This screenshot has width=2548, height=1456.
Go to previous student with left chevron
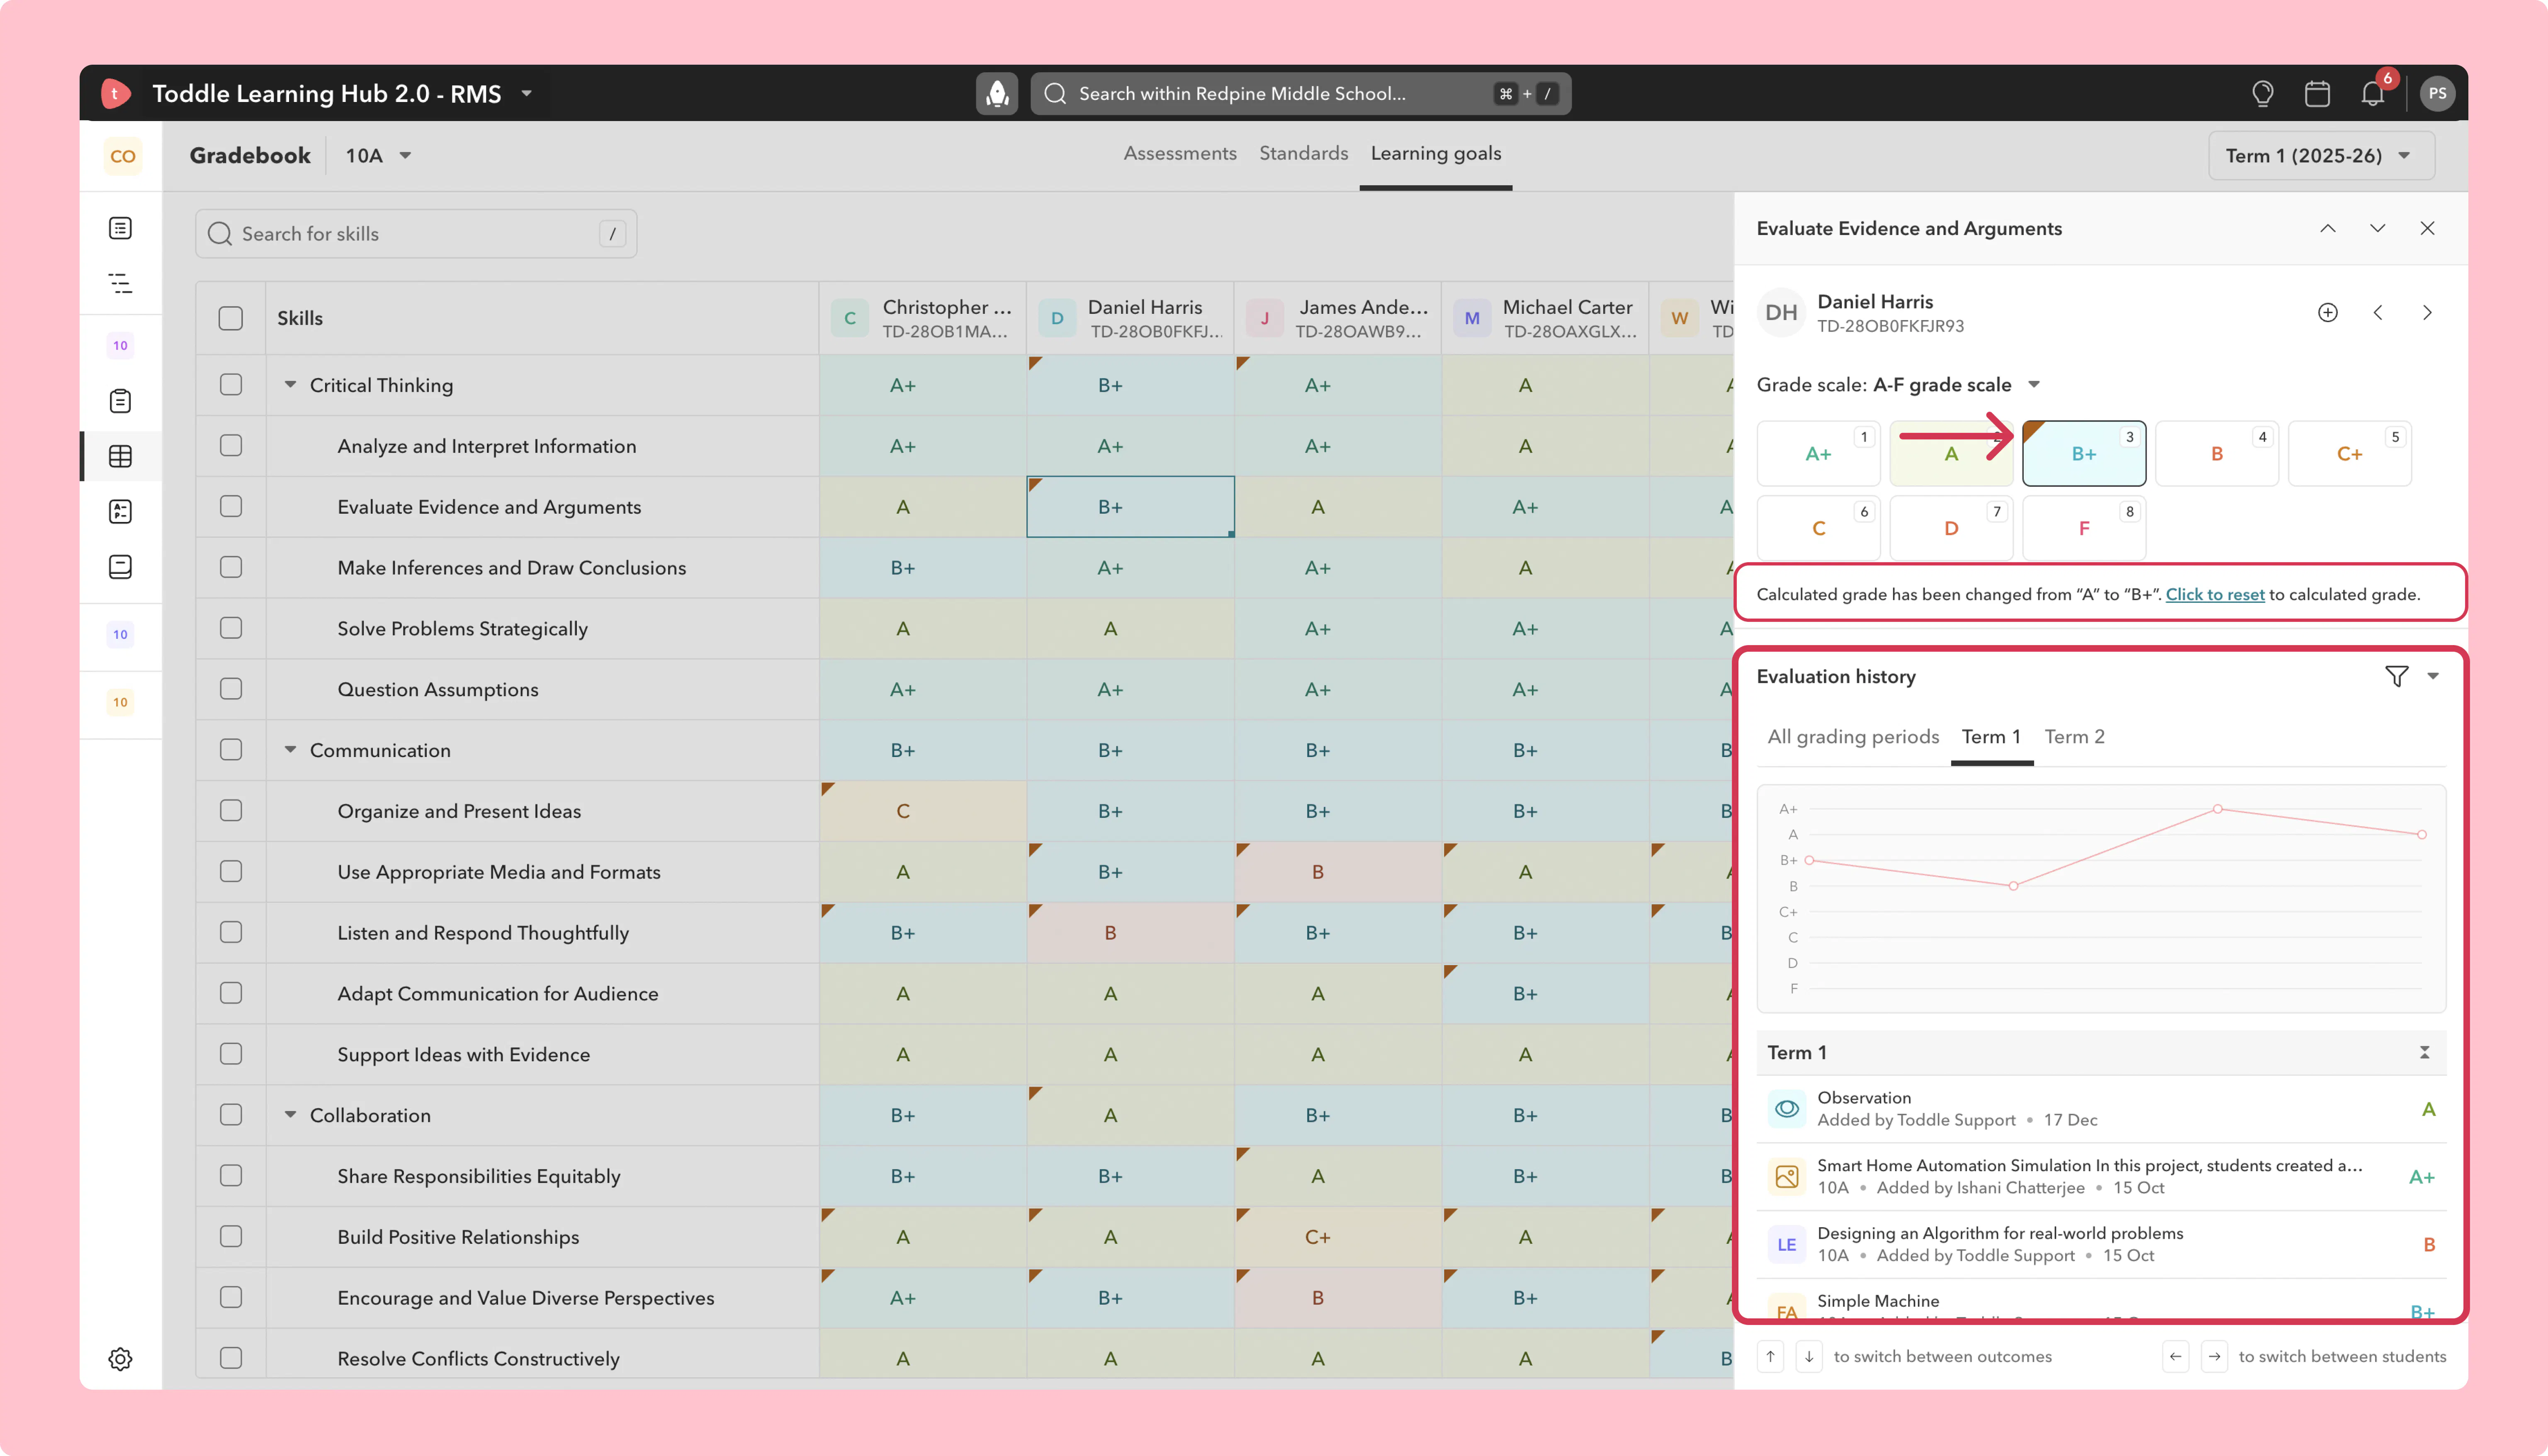click(x=2377, y=313)
